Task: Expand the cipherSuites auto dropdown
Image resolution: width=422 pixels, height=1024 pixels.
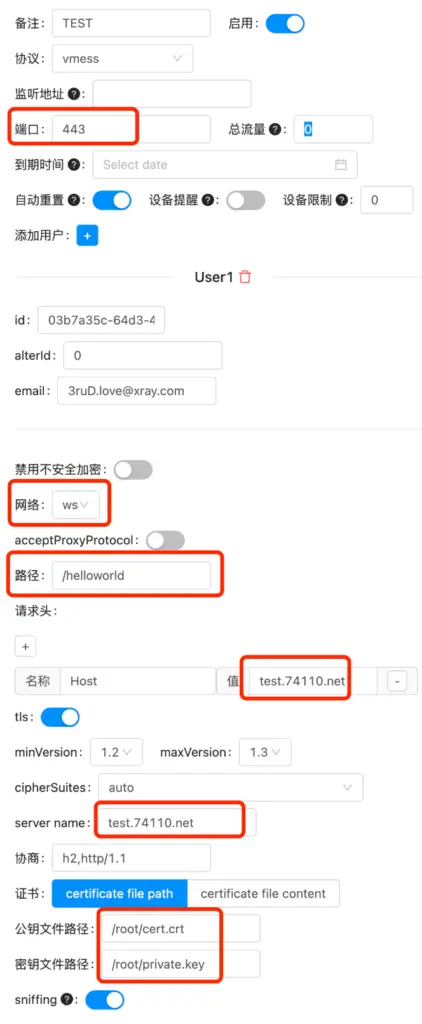Action: pos(231,788)
